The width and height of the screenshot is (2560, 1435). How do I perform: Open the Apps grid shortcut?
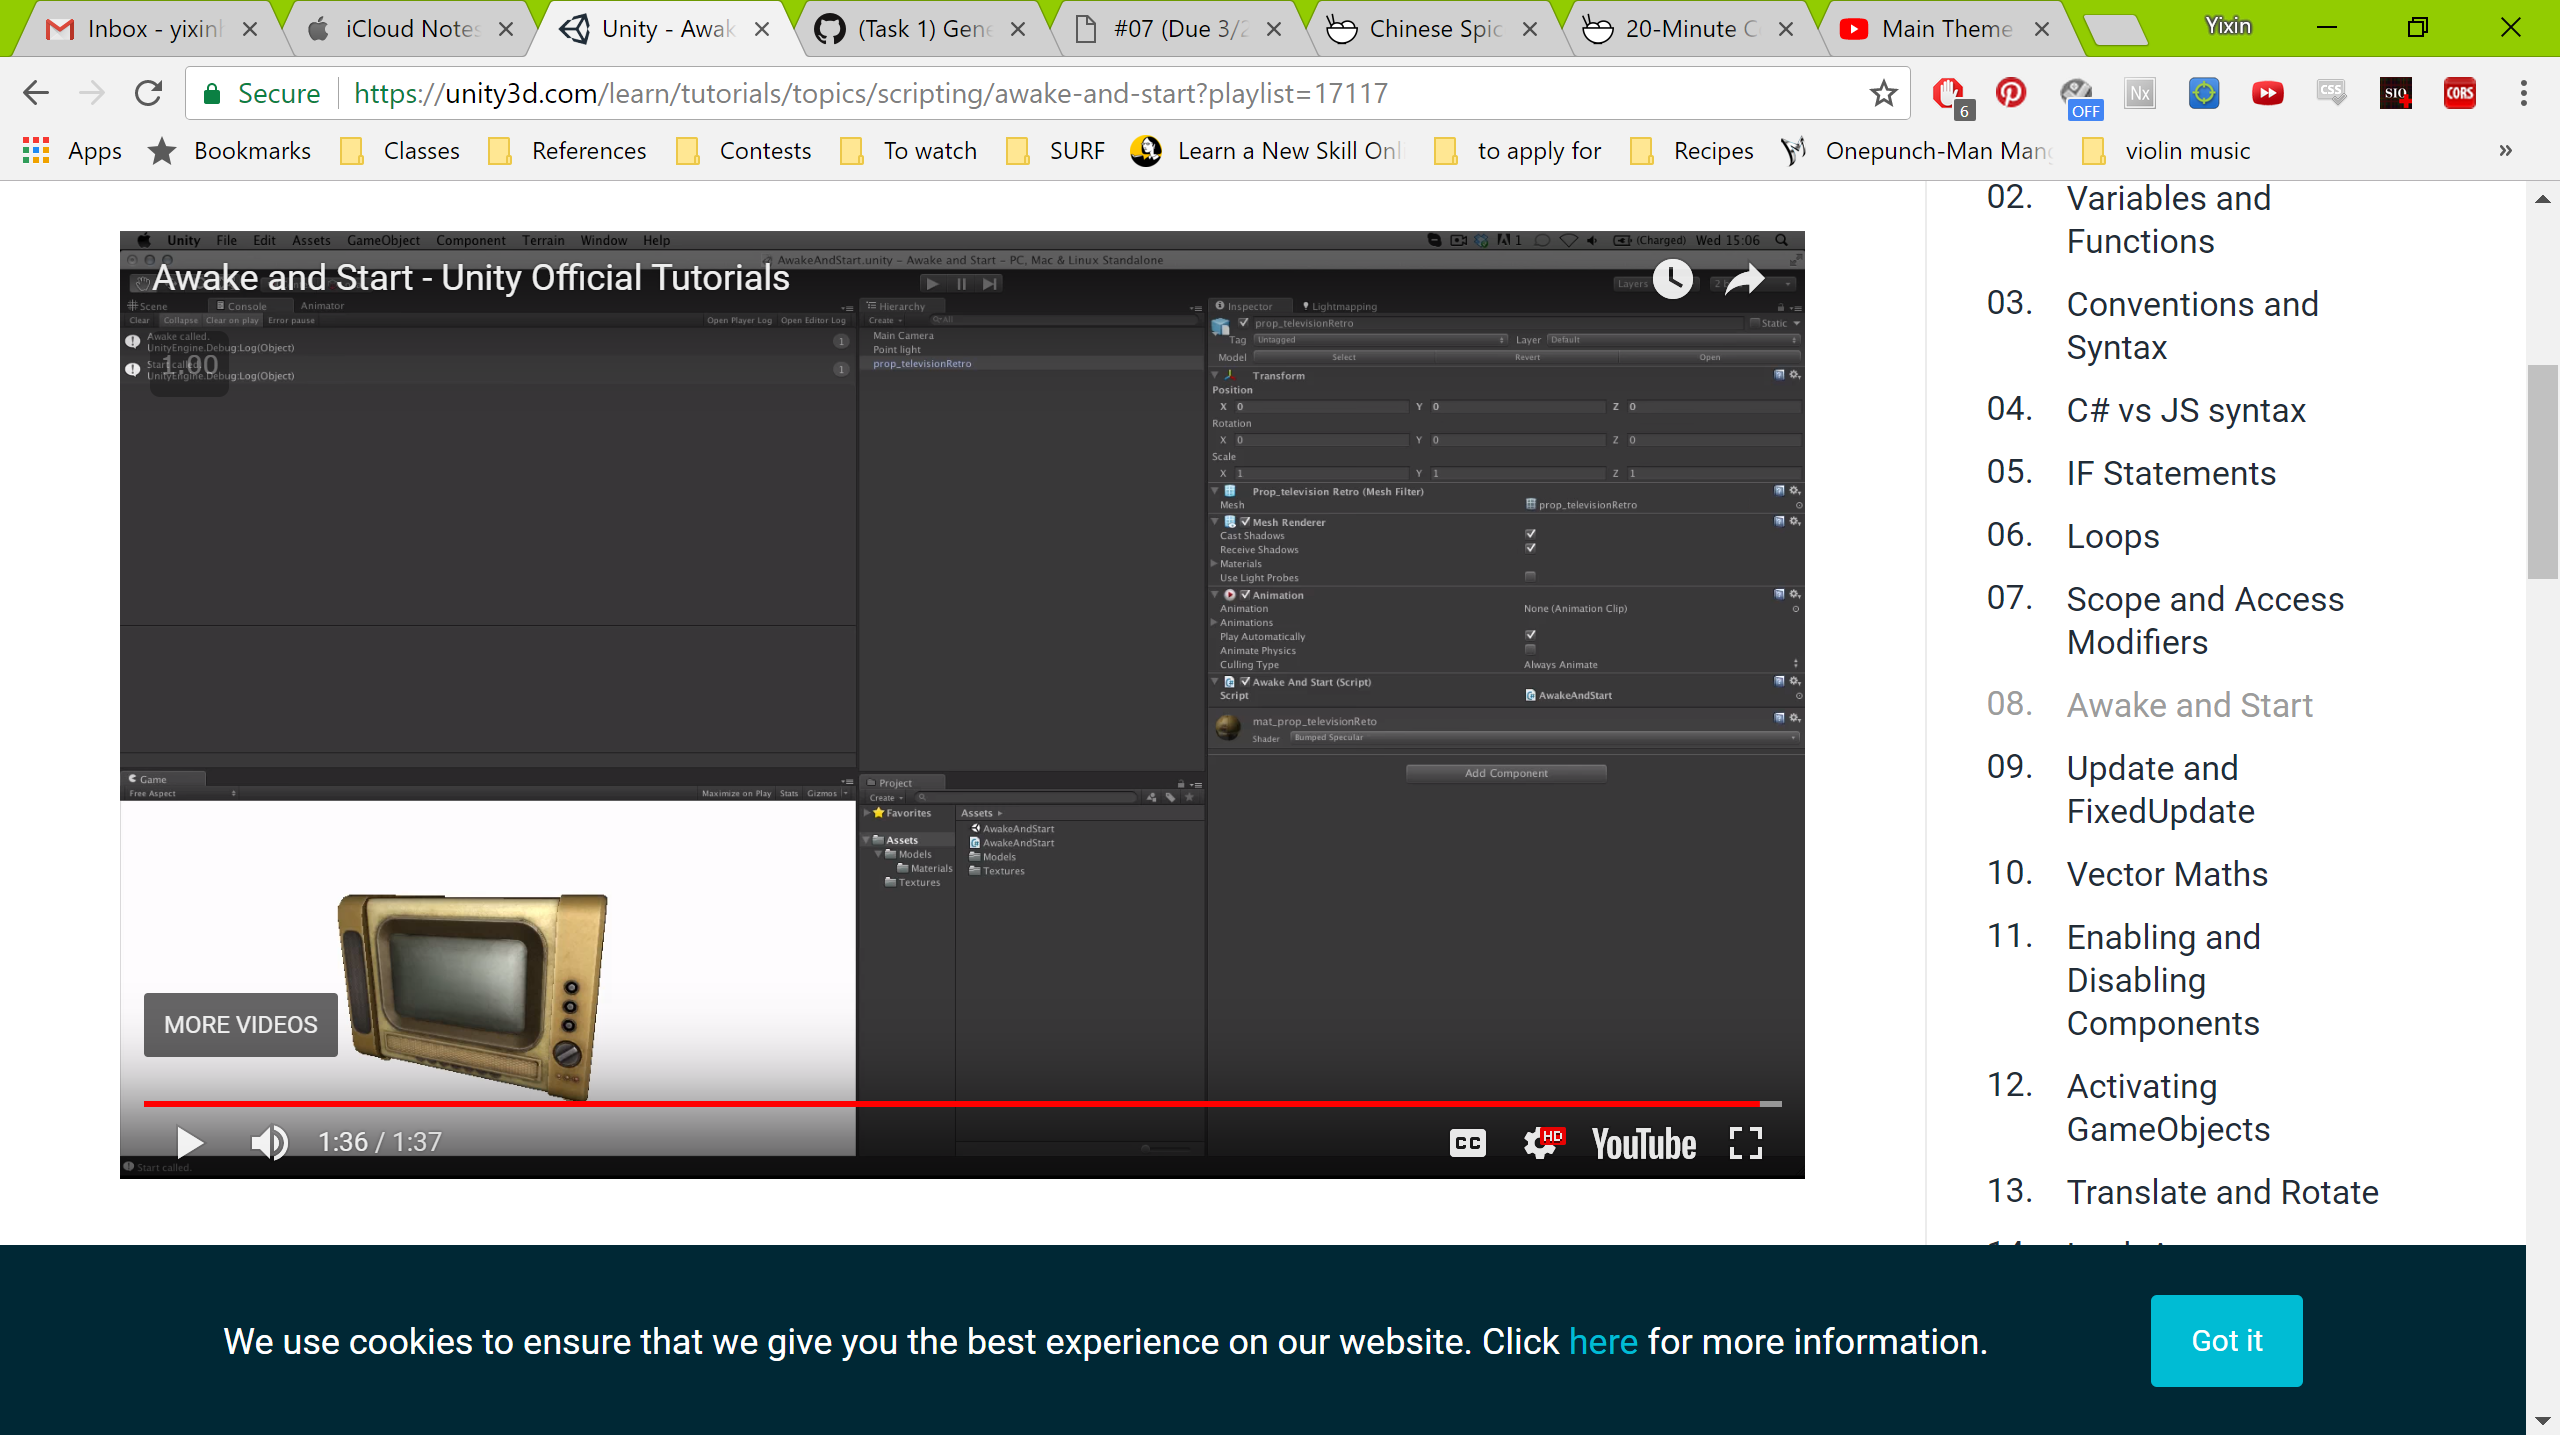click(70, 151)
